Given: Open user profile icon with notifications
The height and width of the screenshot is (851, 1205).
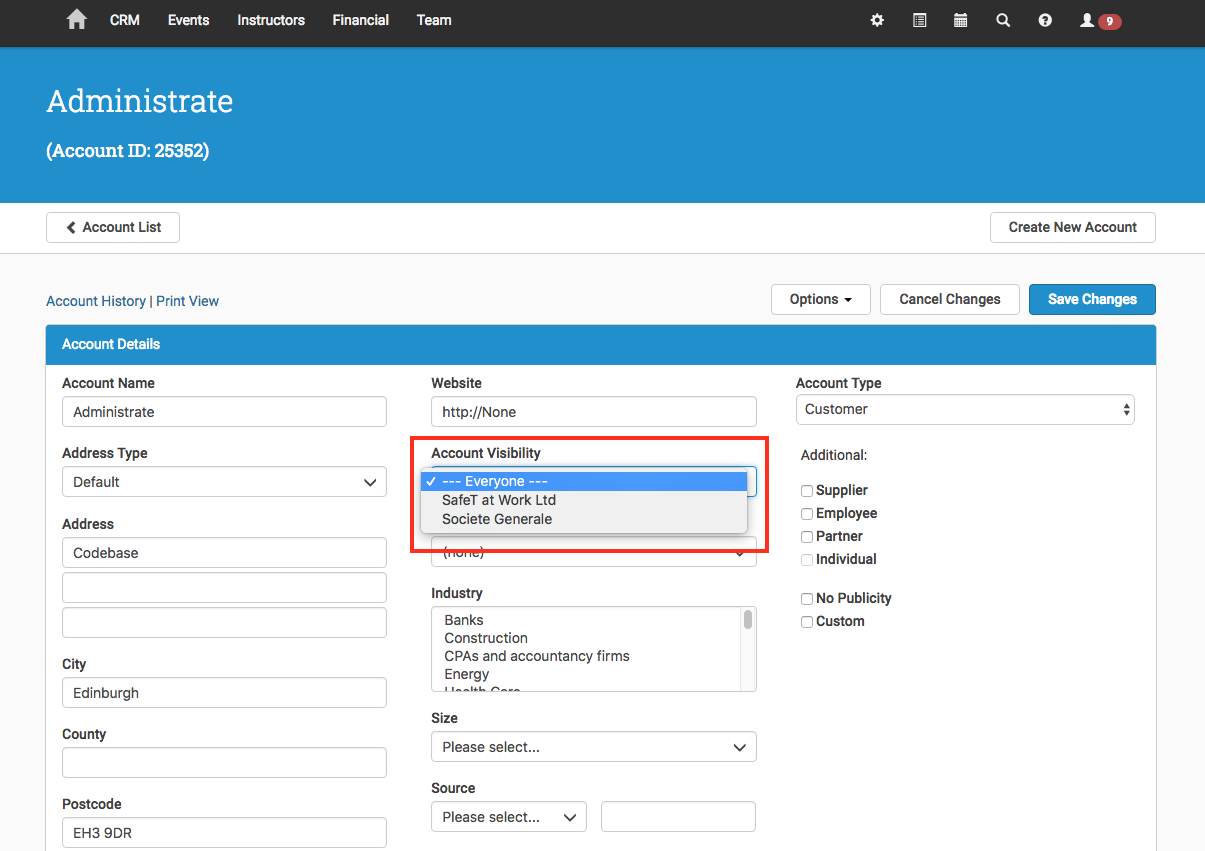Looking at the screenshot, I should [1100, 20].
